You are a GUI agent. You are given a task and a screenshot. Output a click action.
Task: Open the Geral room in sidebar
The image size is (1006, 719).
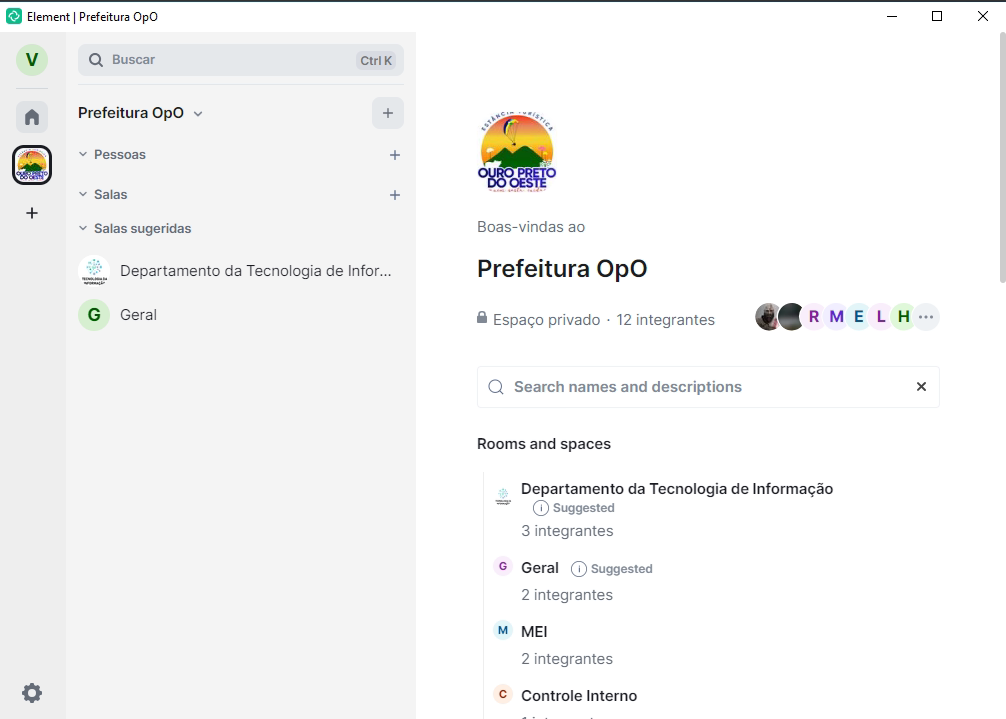click(x=138, y=315)
